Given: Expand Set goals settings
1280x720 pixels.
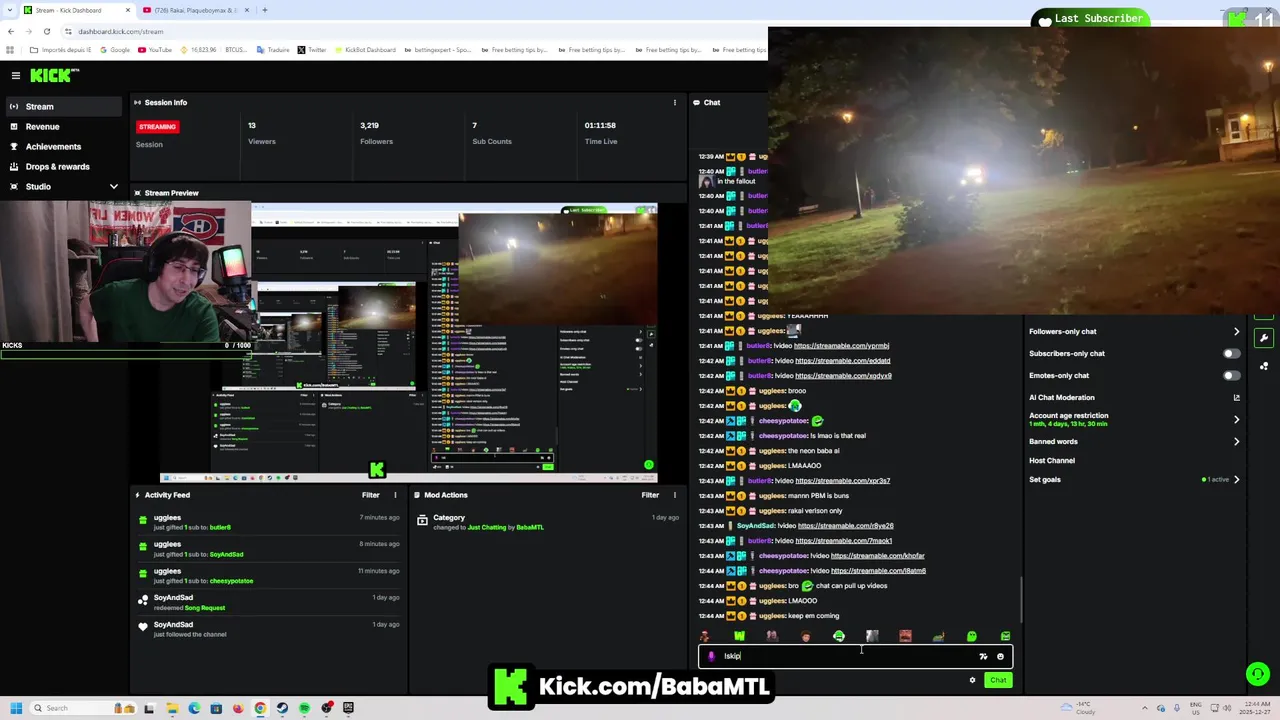Looking at the screenshot, I should point(1237,480).
